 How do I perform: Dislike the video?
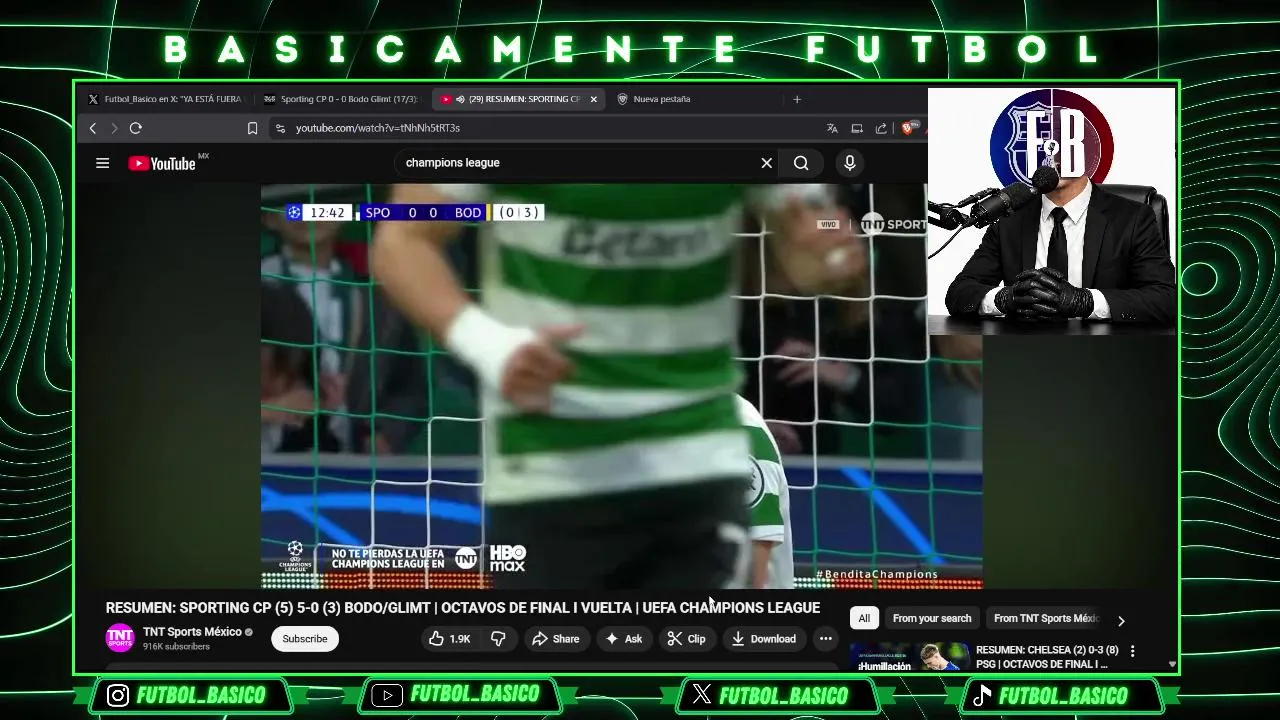point(498,639)
